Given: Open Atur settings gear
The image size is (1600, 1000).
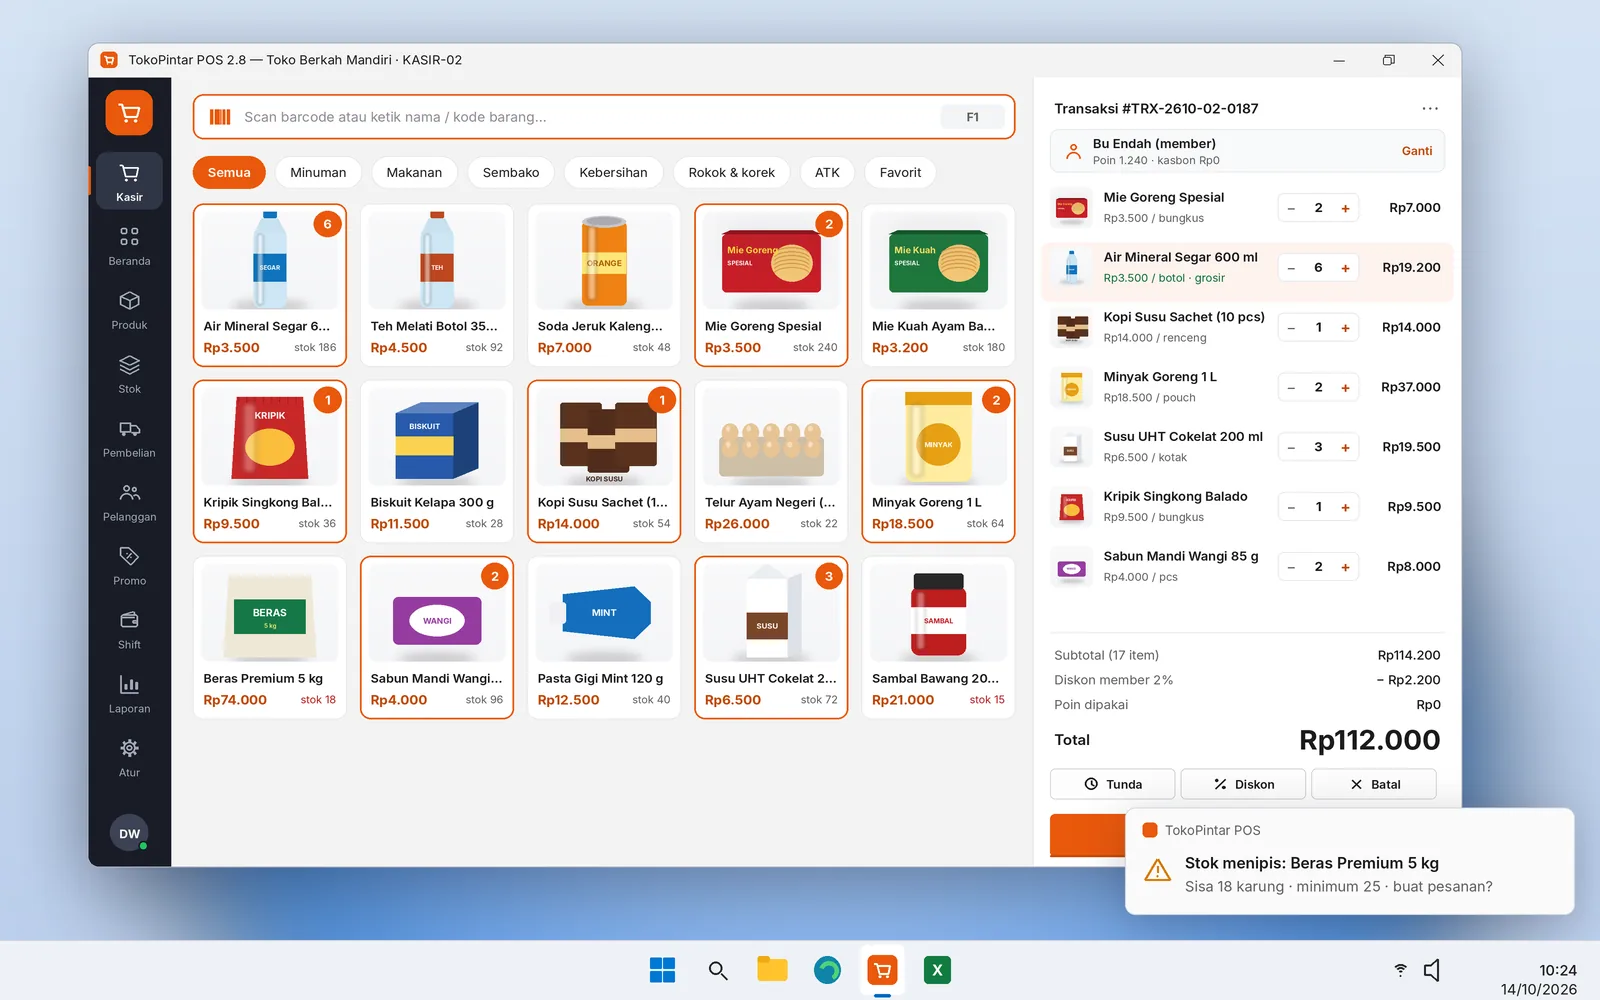Looking at the screenshot, I should click(x=129, y=757).
